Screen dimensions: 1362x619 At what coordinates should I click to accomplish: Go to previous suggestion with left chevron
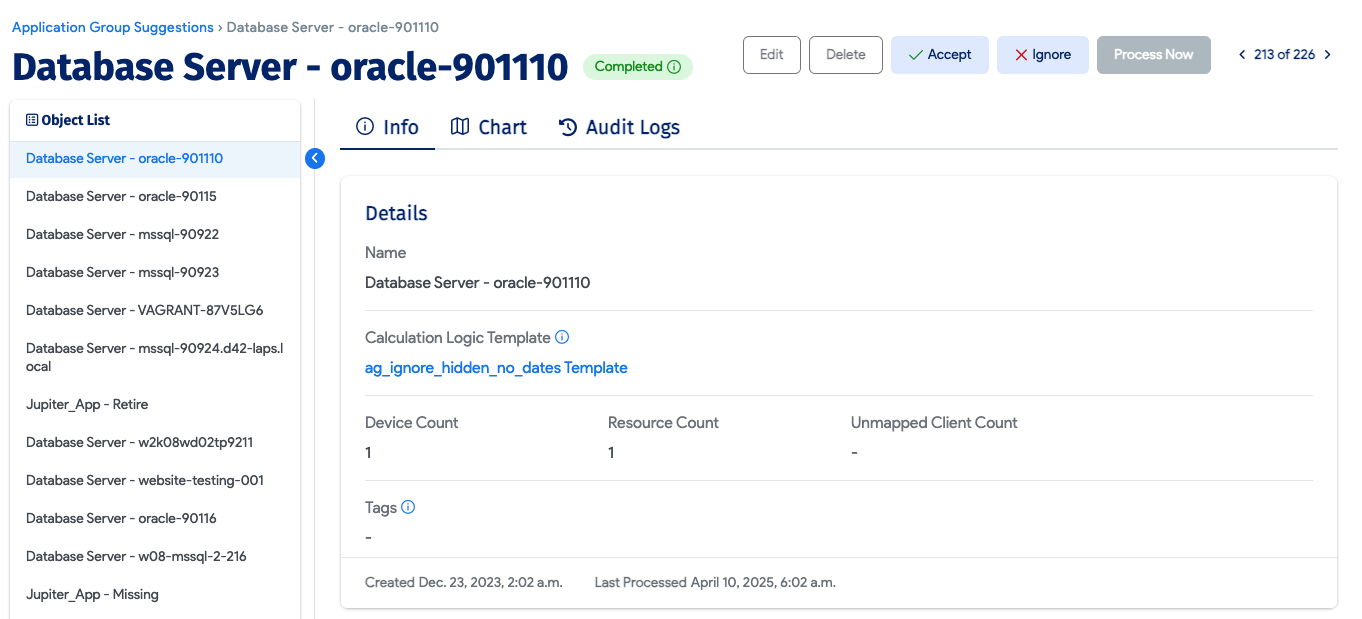click(1243, 55)
